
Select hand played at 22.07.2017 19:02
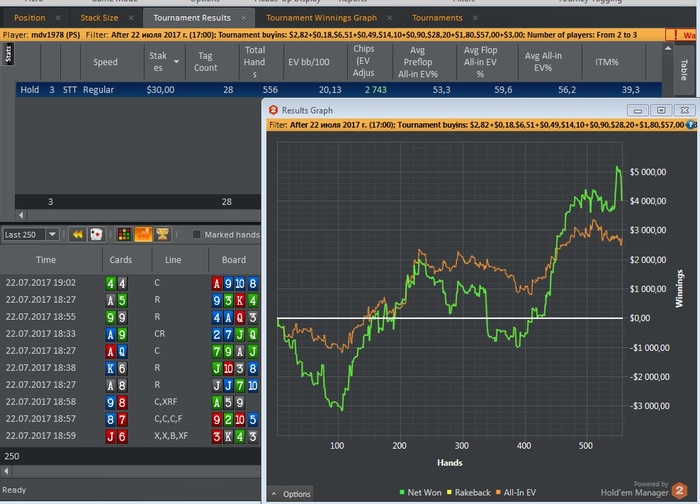click(x=130, y=283)
